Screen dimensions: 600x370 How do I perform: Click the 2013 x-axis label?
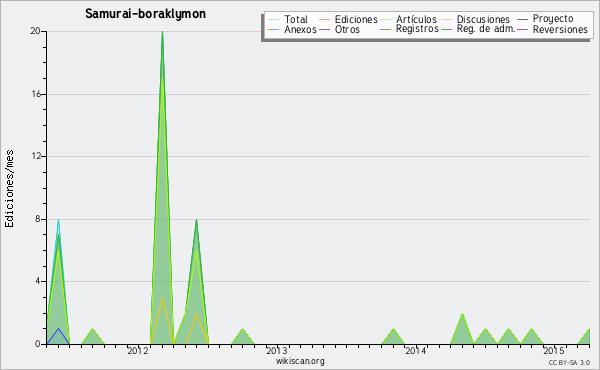click(x=277, y=351)
